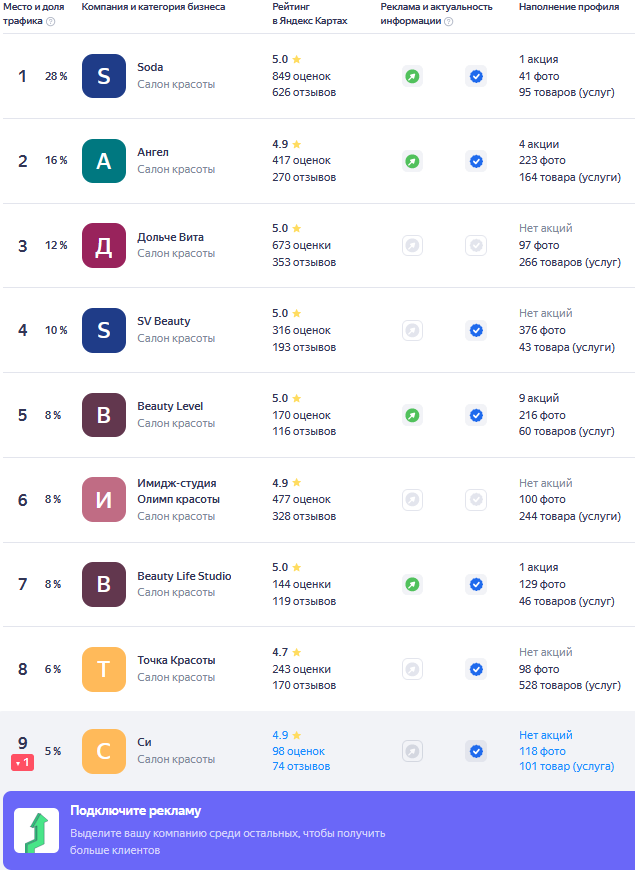Click the help icon next to 'Место и доля трафика'
The width and height of the screenshot is (635, 870).
coord(51,21)
